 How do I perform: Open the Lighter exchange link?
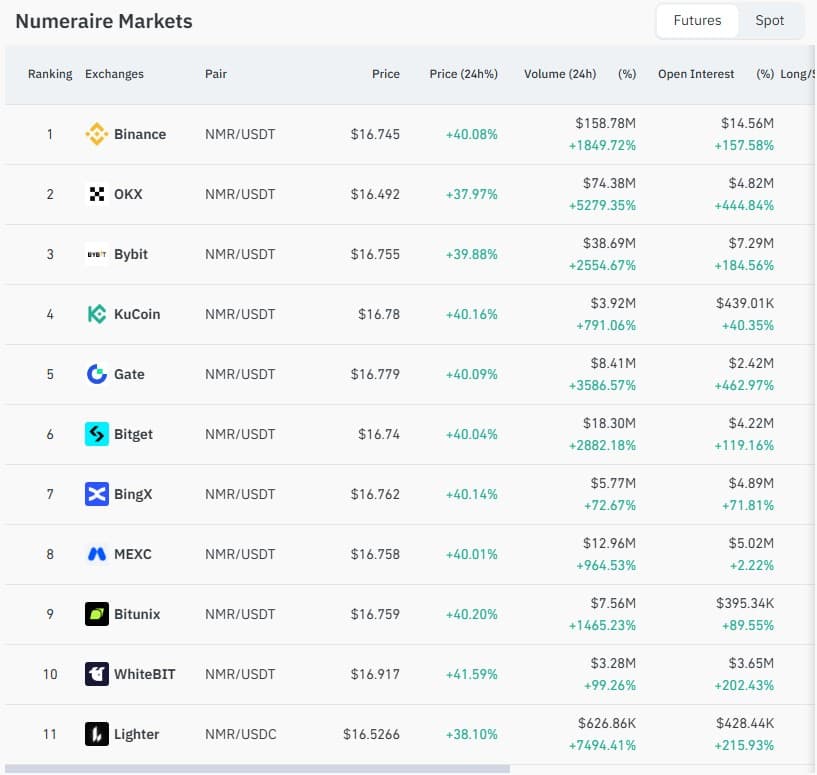pyautogui.click(x=137, y=734)
